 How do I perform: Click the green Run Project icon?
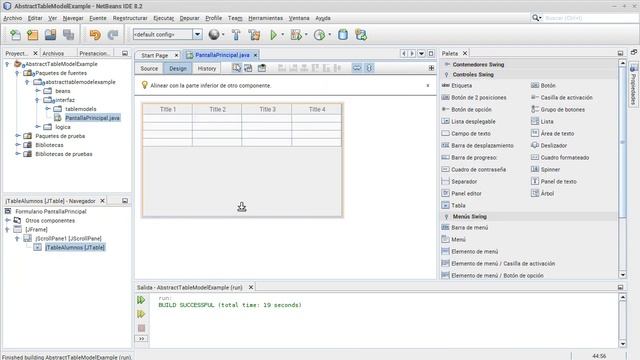tap(273, 35)
